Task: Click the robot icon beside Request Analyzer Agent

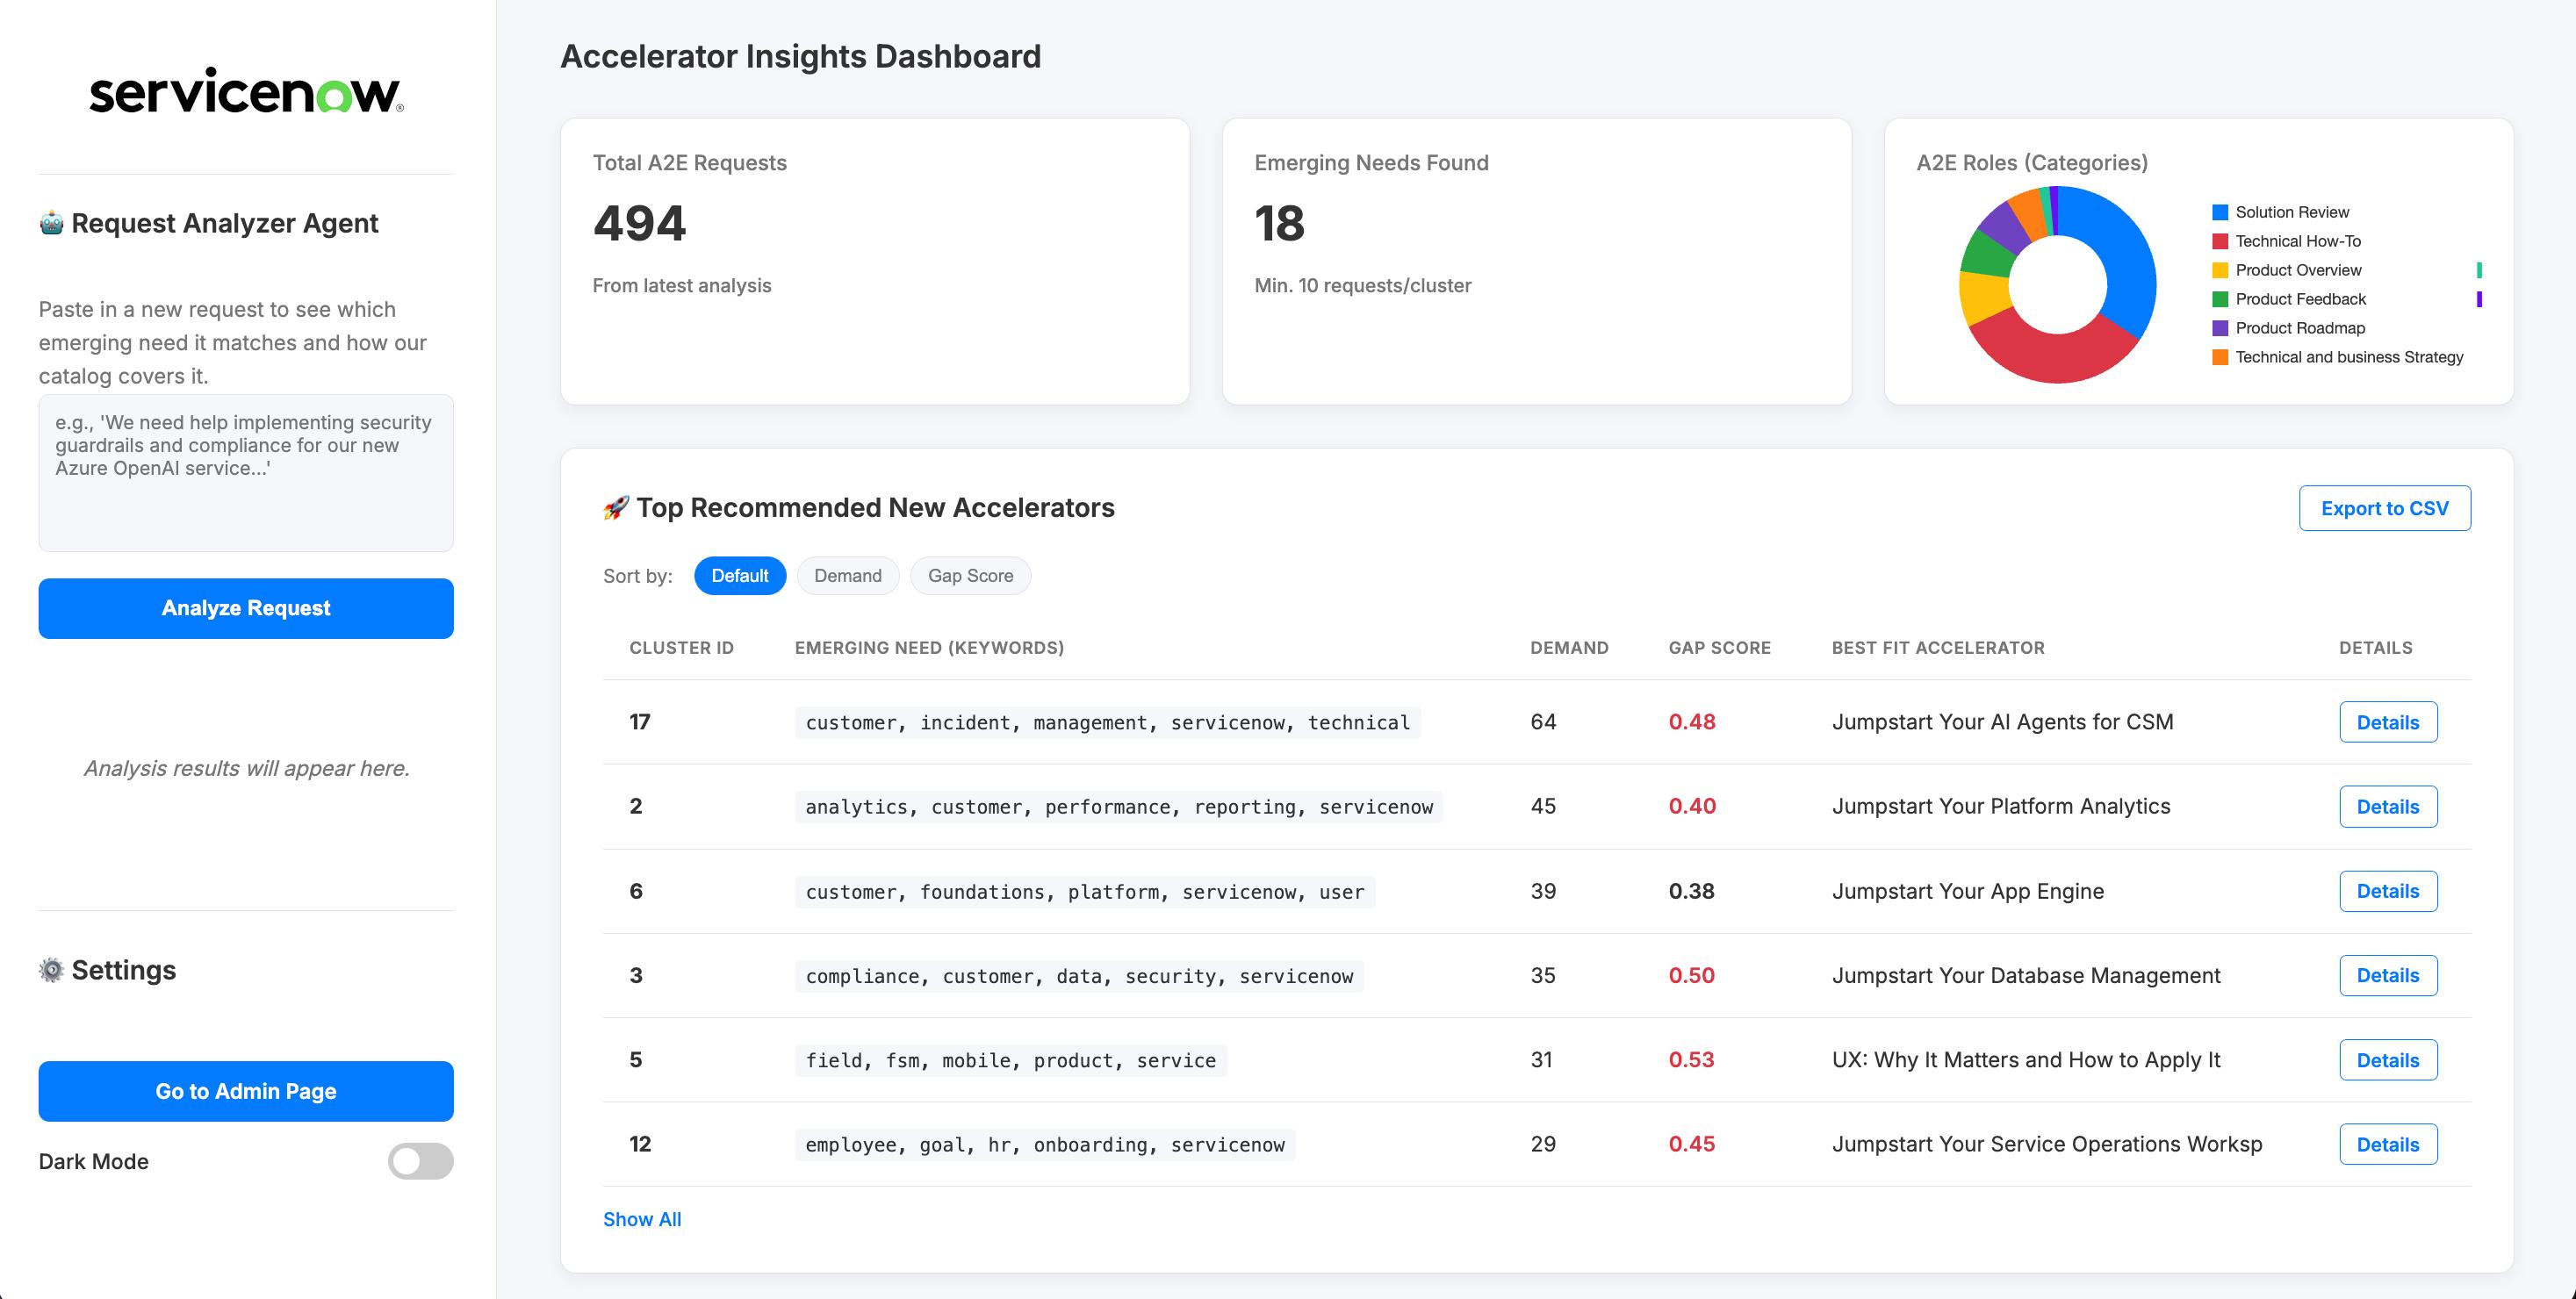Action: [51, 223]
